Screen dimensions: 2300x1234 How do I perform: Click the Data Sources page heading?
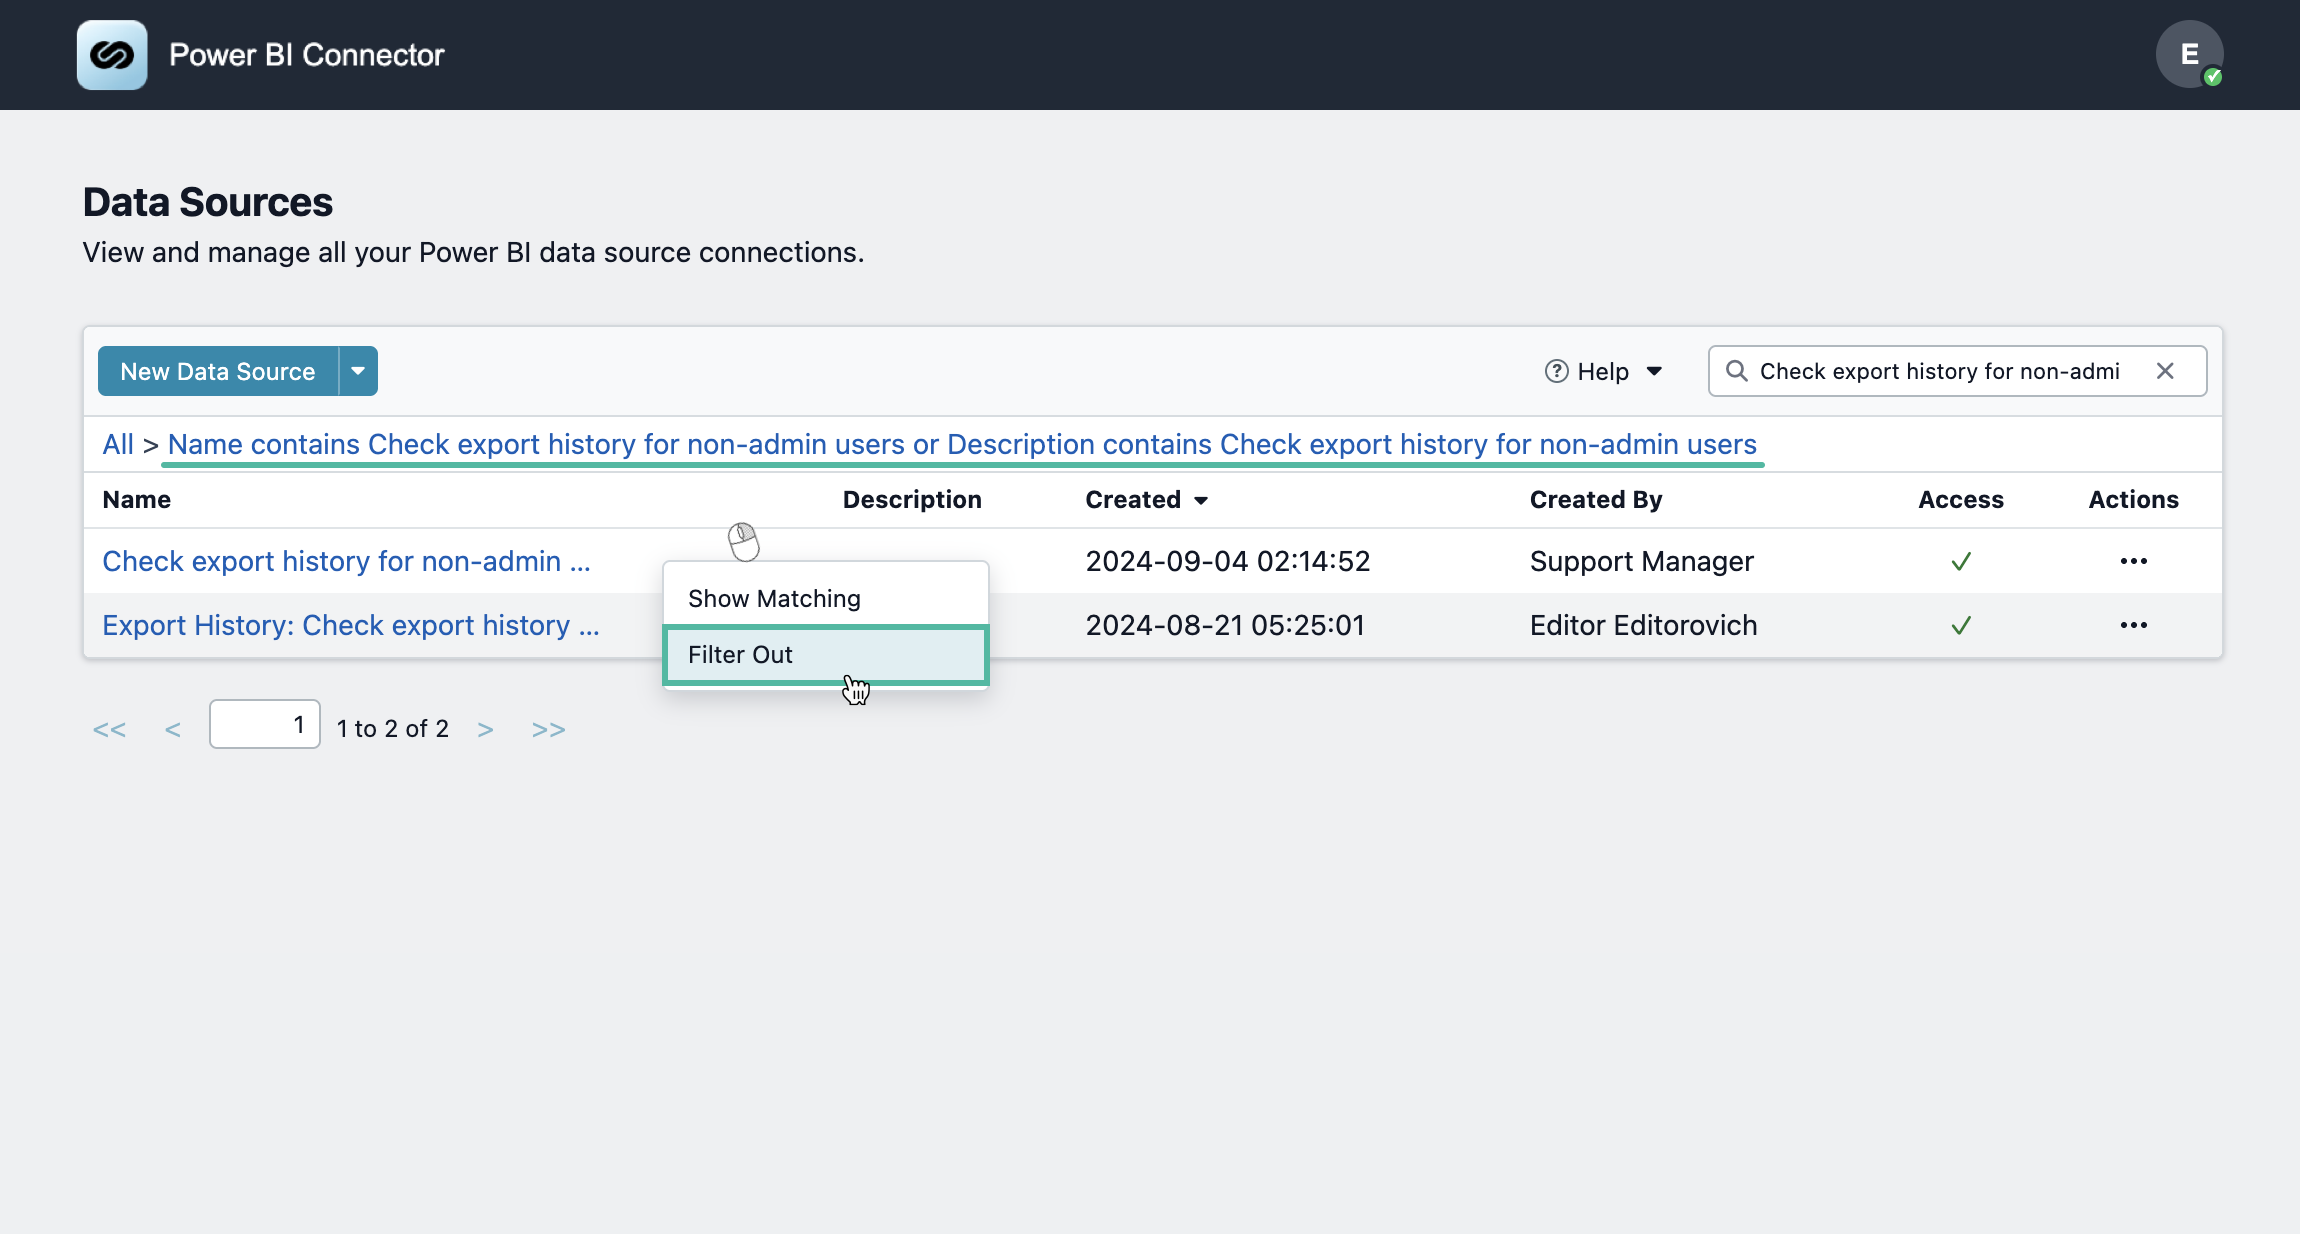(207, 202)
